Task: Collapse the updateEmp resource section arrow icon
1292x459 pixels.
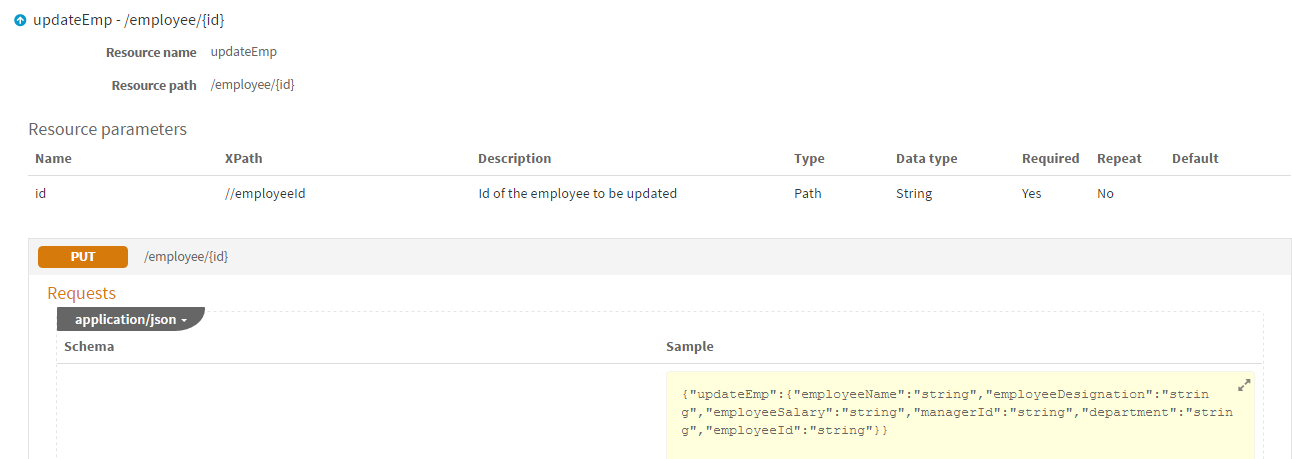Action: [20, 20]
